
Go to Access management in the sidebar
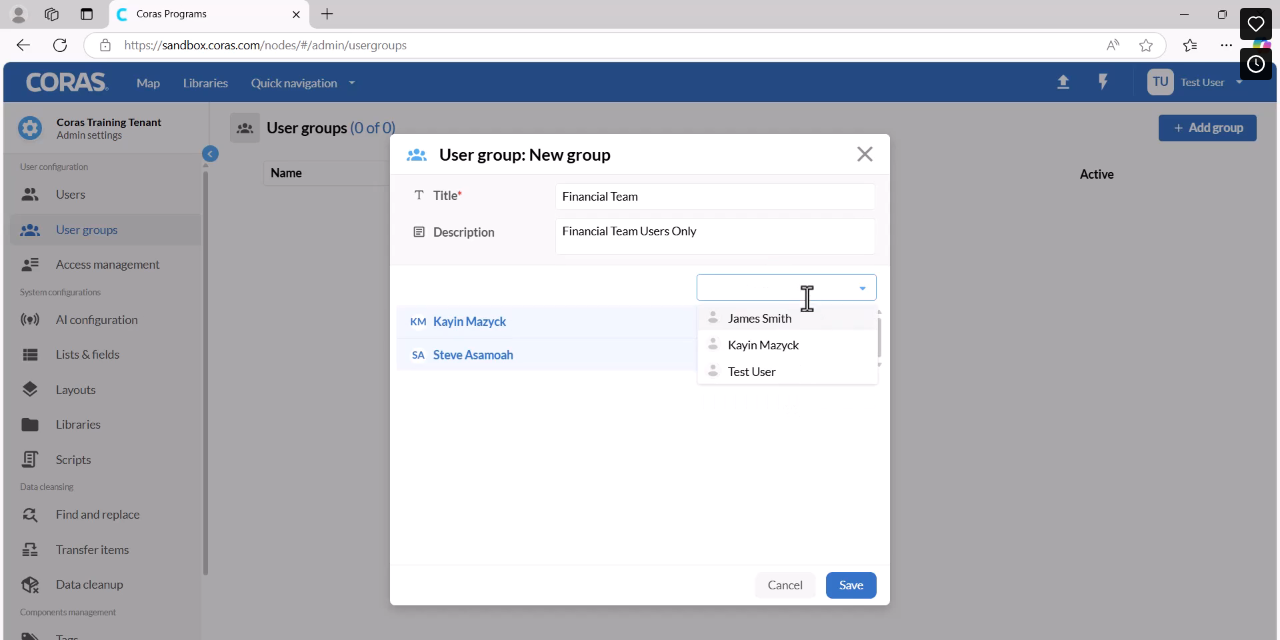pyautogui.click(x=106, y=265)
